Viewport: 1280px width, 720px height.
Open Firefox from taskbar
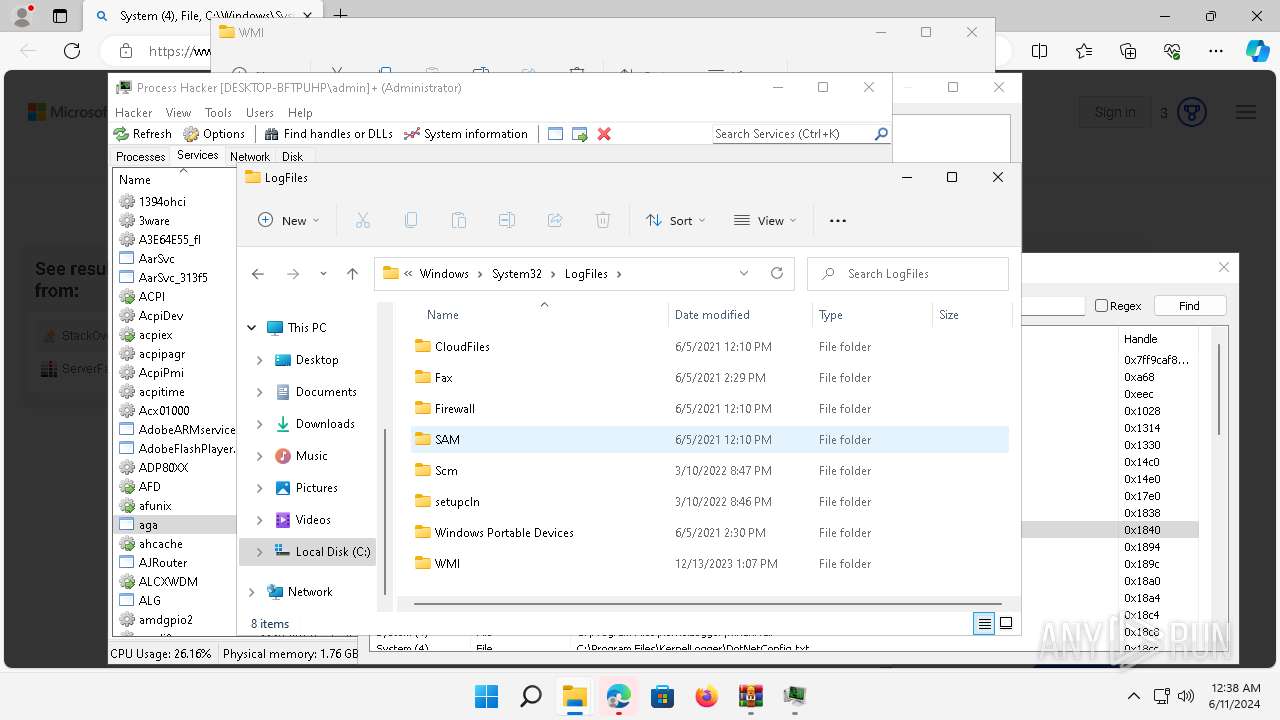pyautogui.click(x=706, y=696)
